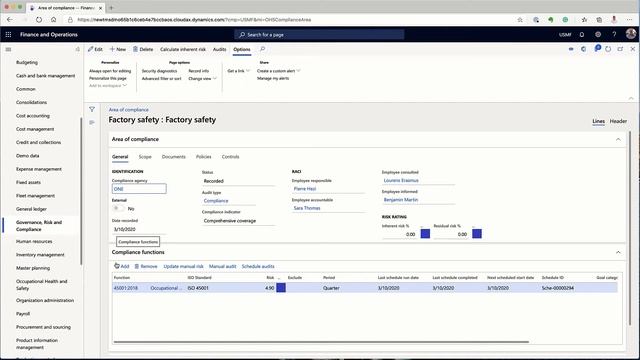Open messages icon in action pane
640x360 pixels.
[x=598, y=49]
